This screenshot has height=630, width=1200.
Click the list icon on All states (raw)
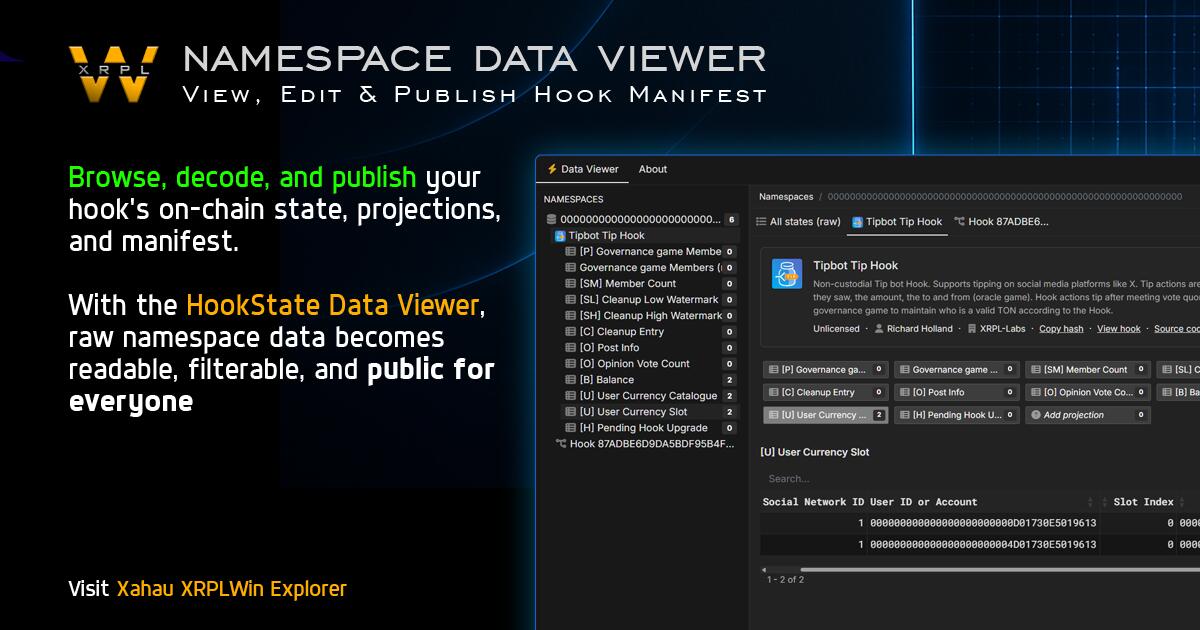point(760,222)
